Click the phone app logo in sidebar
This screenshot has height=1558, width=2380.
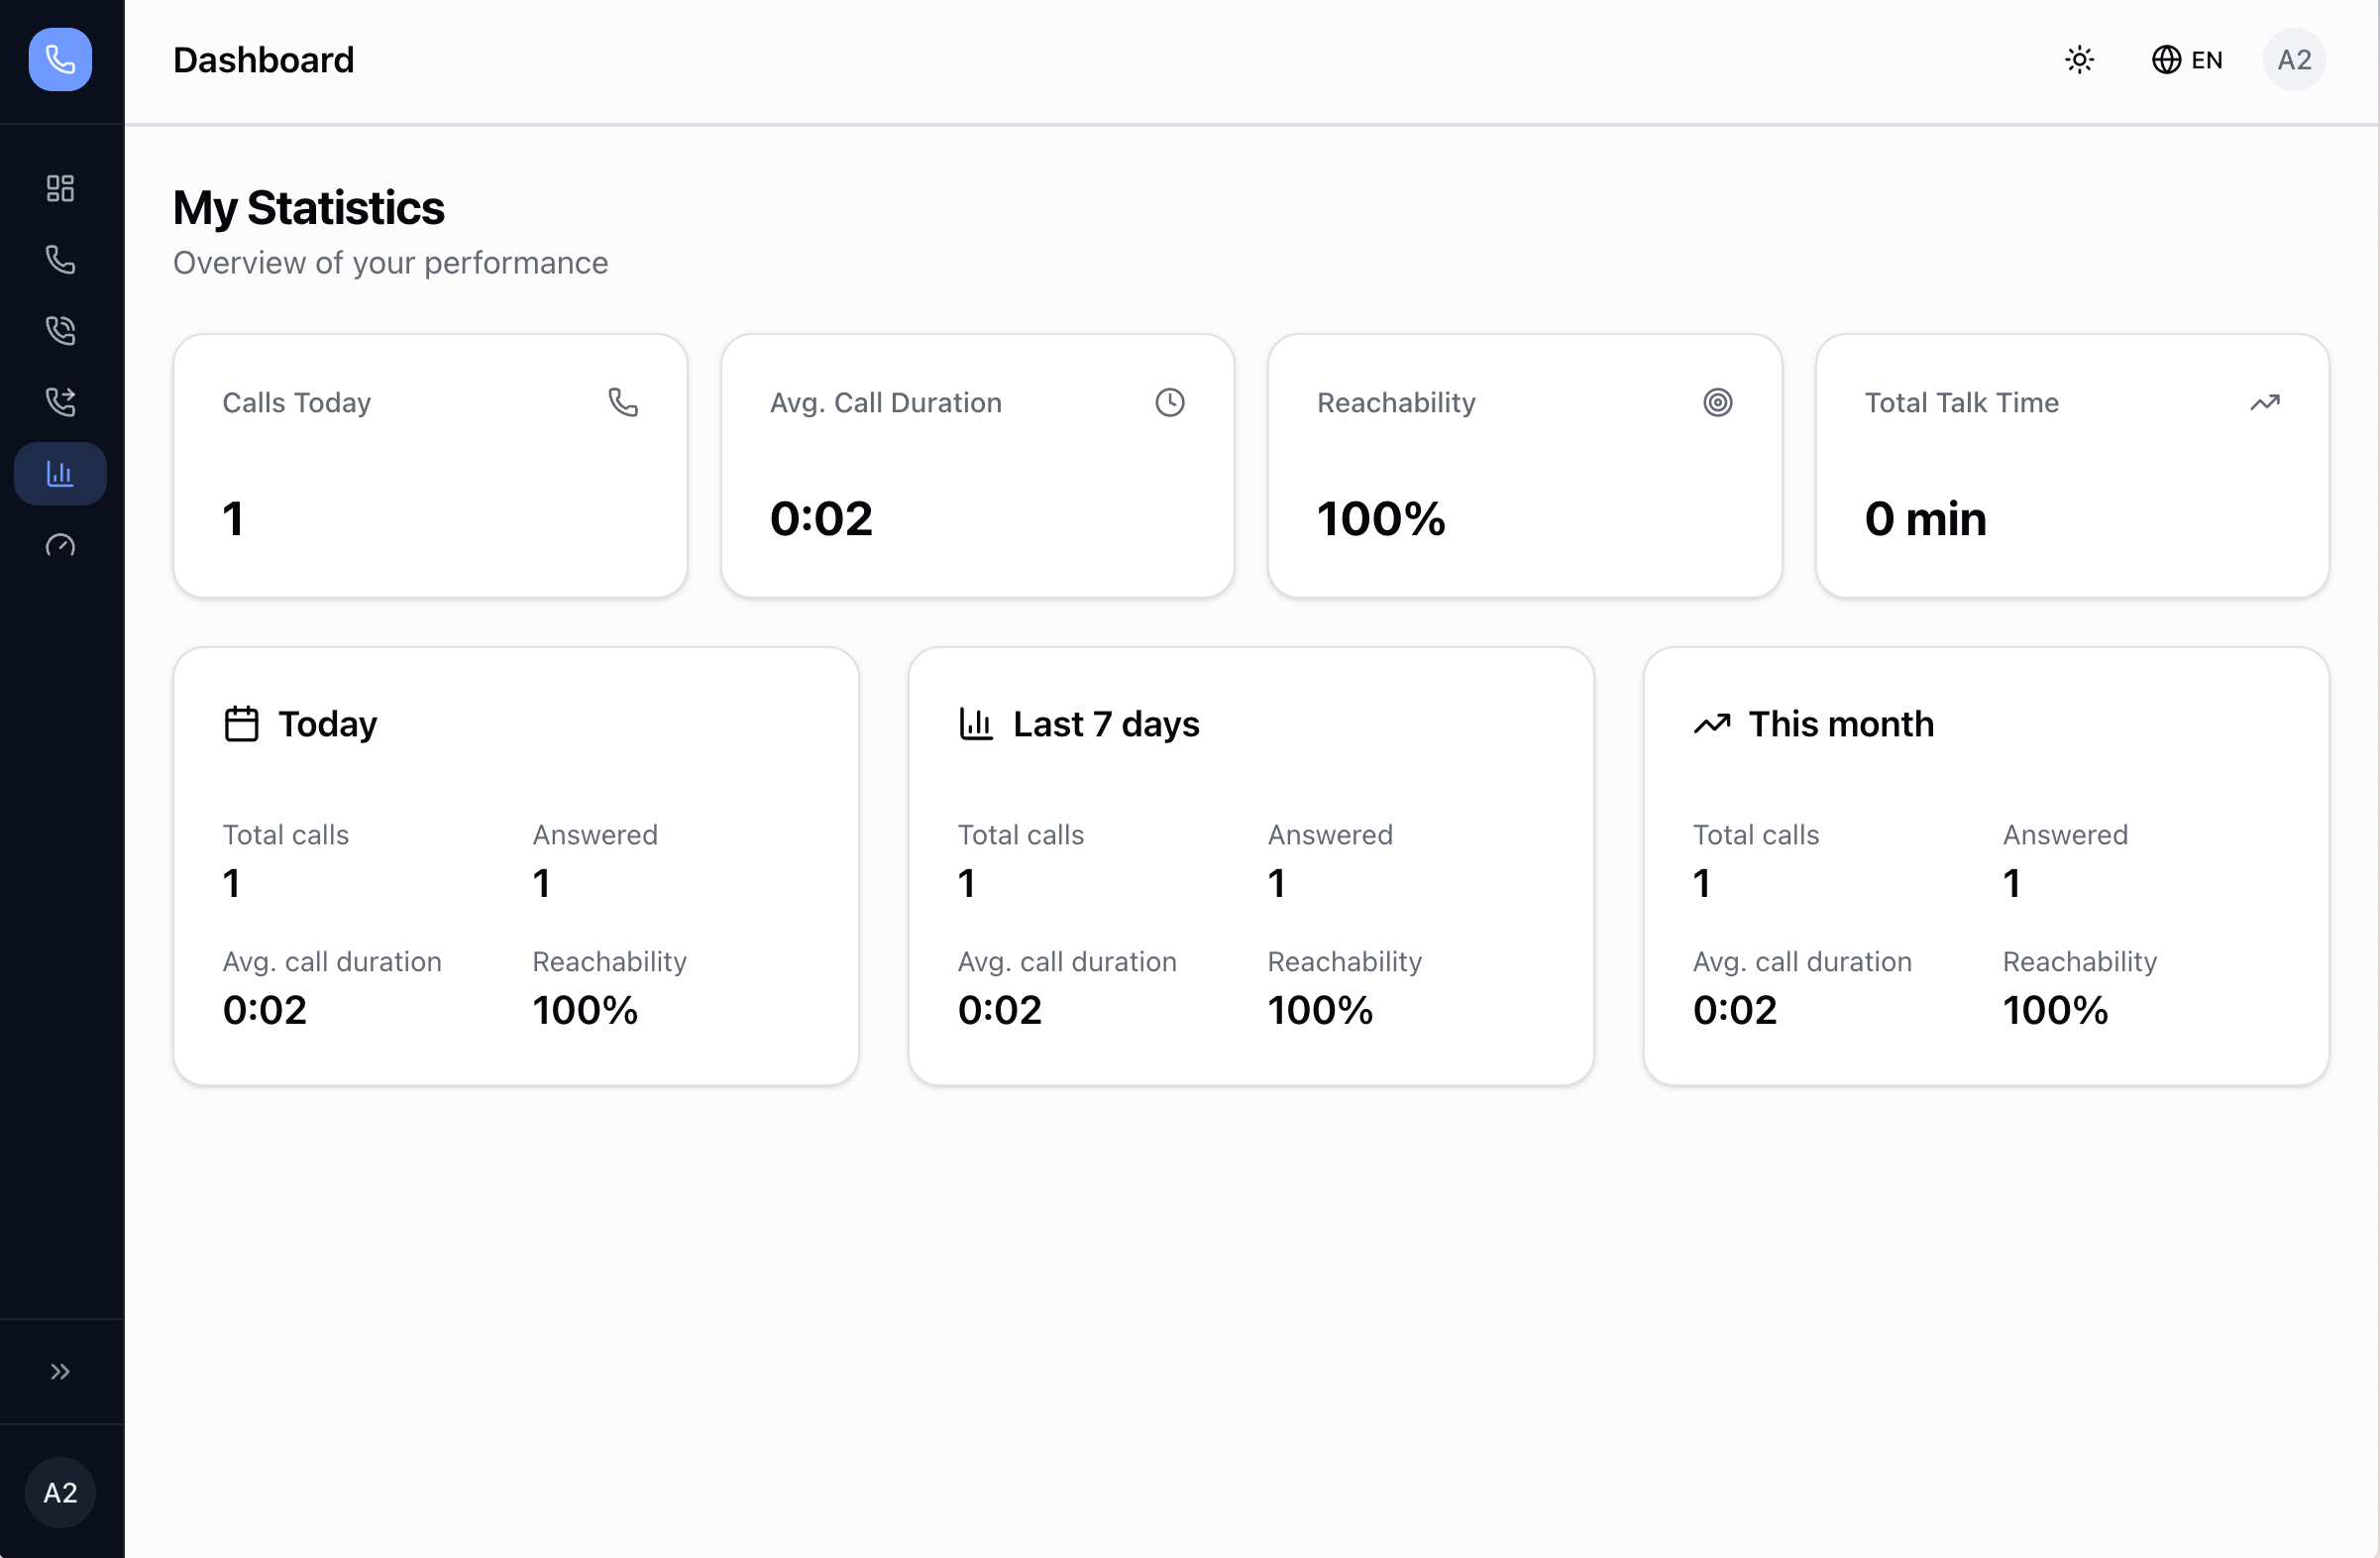pos(60,60)
